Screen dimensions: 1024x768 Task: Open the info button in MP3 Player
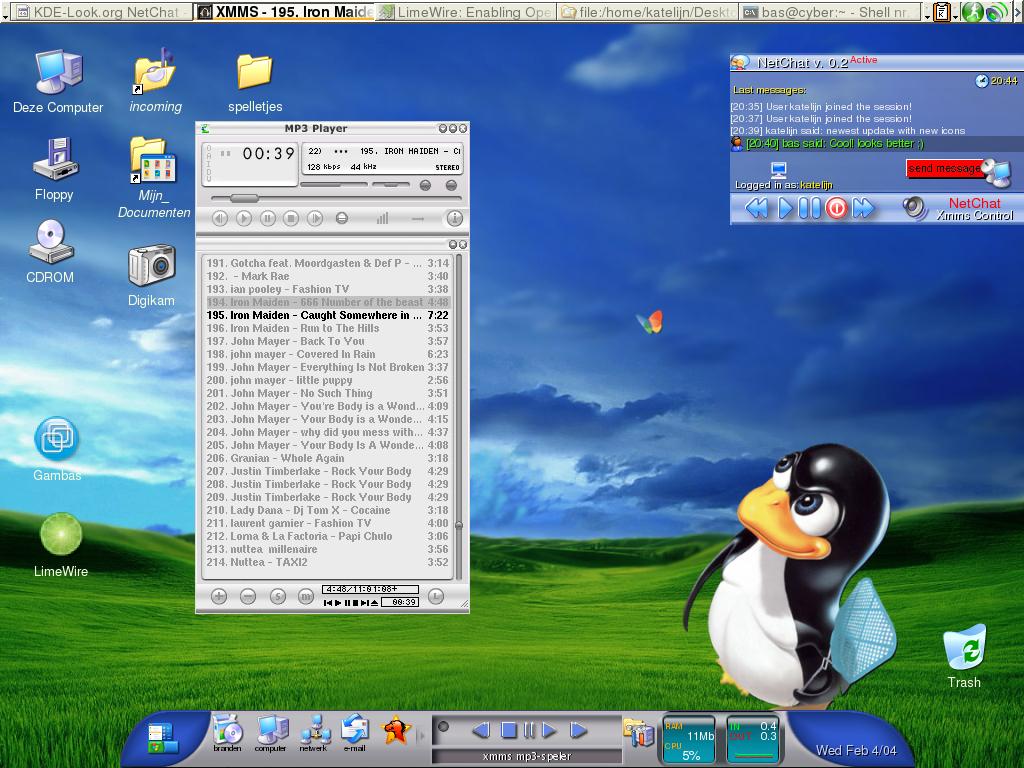point(455,218)
